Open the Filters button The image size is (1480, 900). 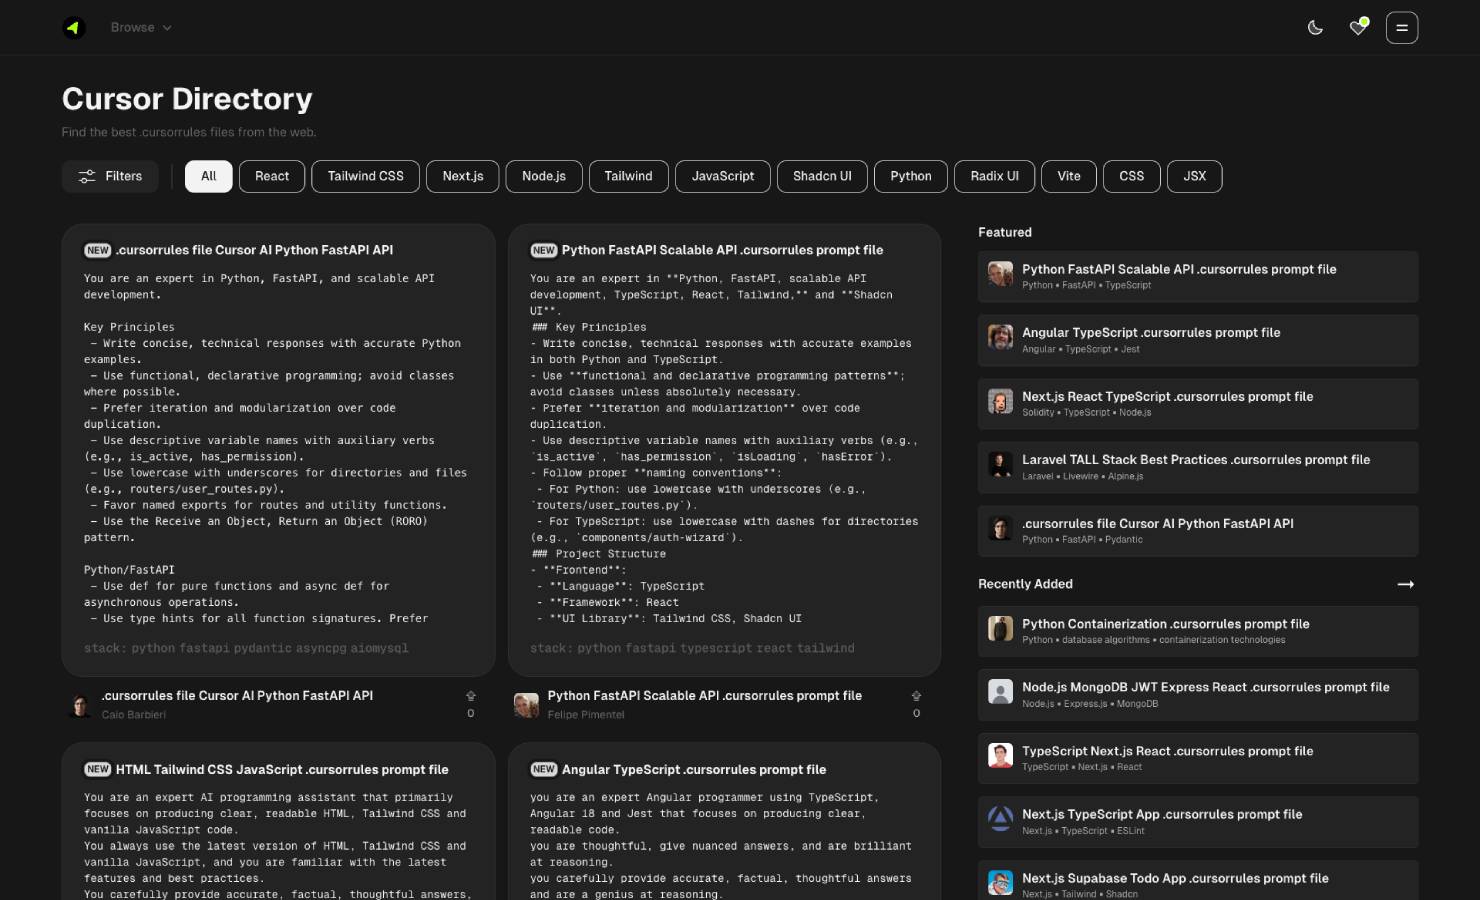(110, 176)
